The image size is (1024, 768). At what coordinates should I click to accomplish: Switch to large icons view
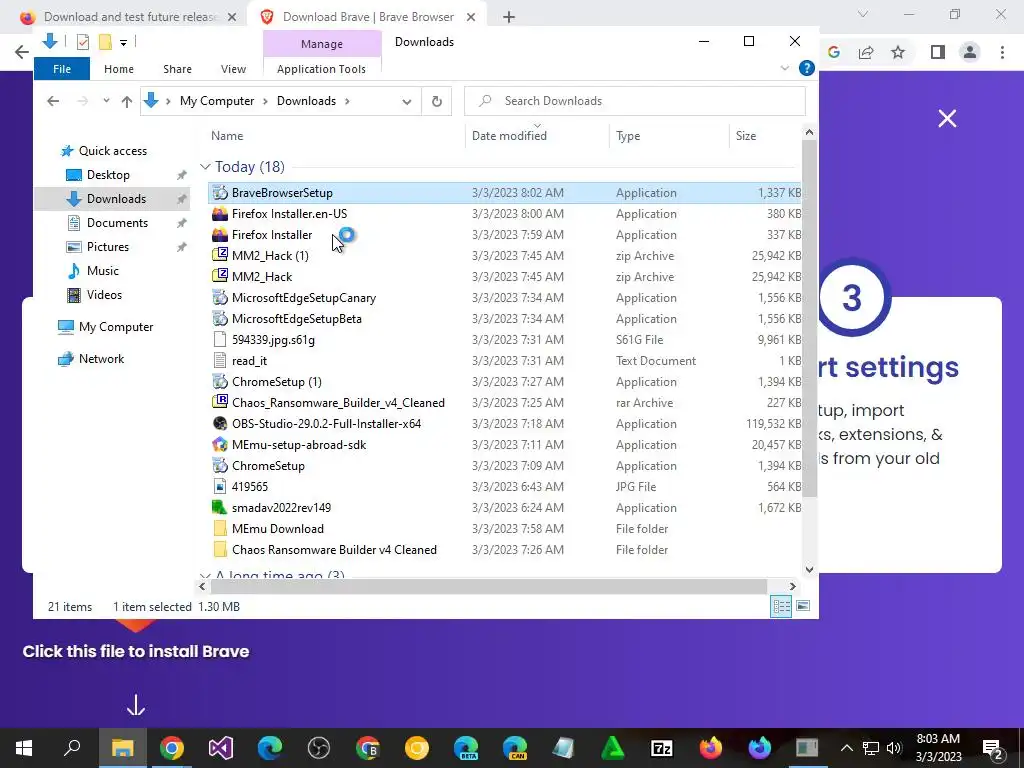[x=803, y=606]
